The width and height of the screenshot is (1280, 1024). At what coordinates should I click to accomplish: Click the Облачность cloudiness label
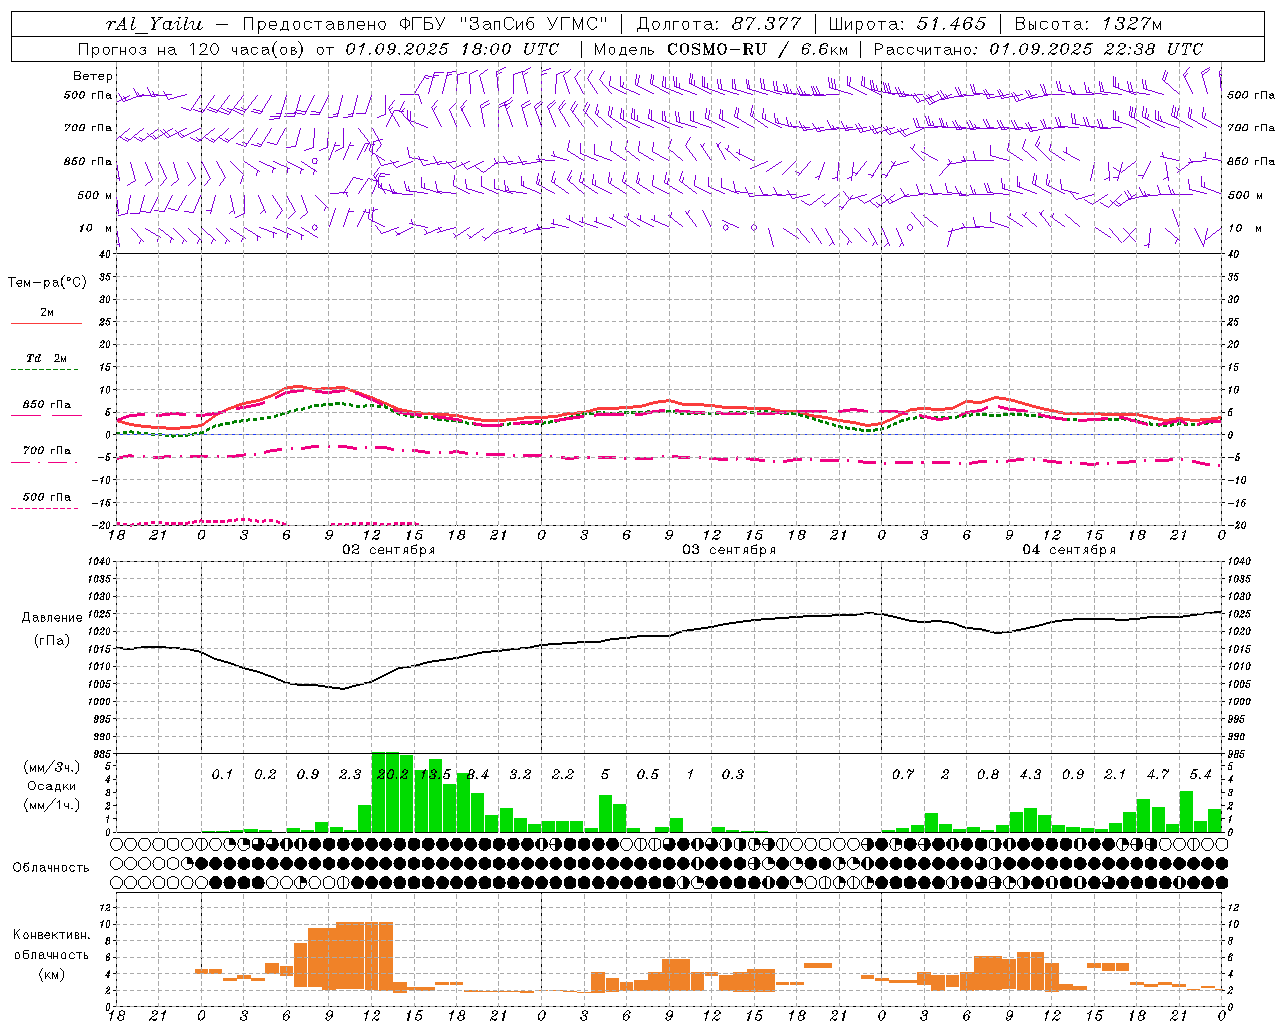pyautogui.click(x=51, y=868)
